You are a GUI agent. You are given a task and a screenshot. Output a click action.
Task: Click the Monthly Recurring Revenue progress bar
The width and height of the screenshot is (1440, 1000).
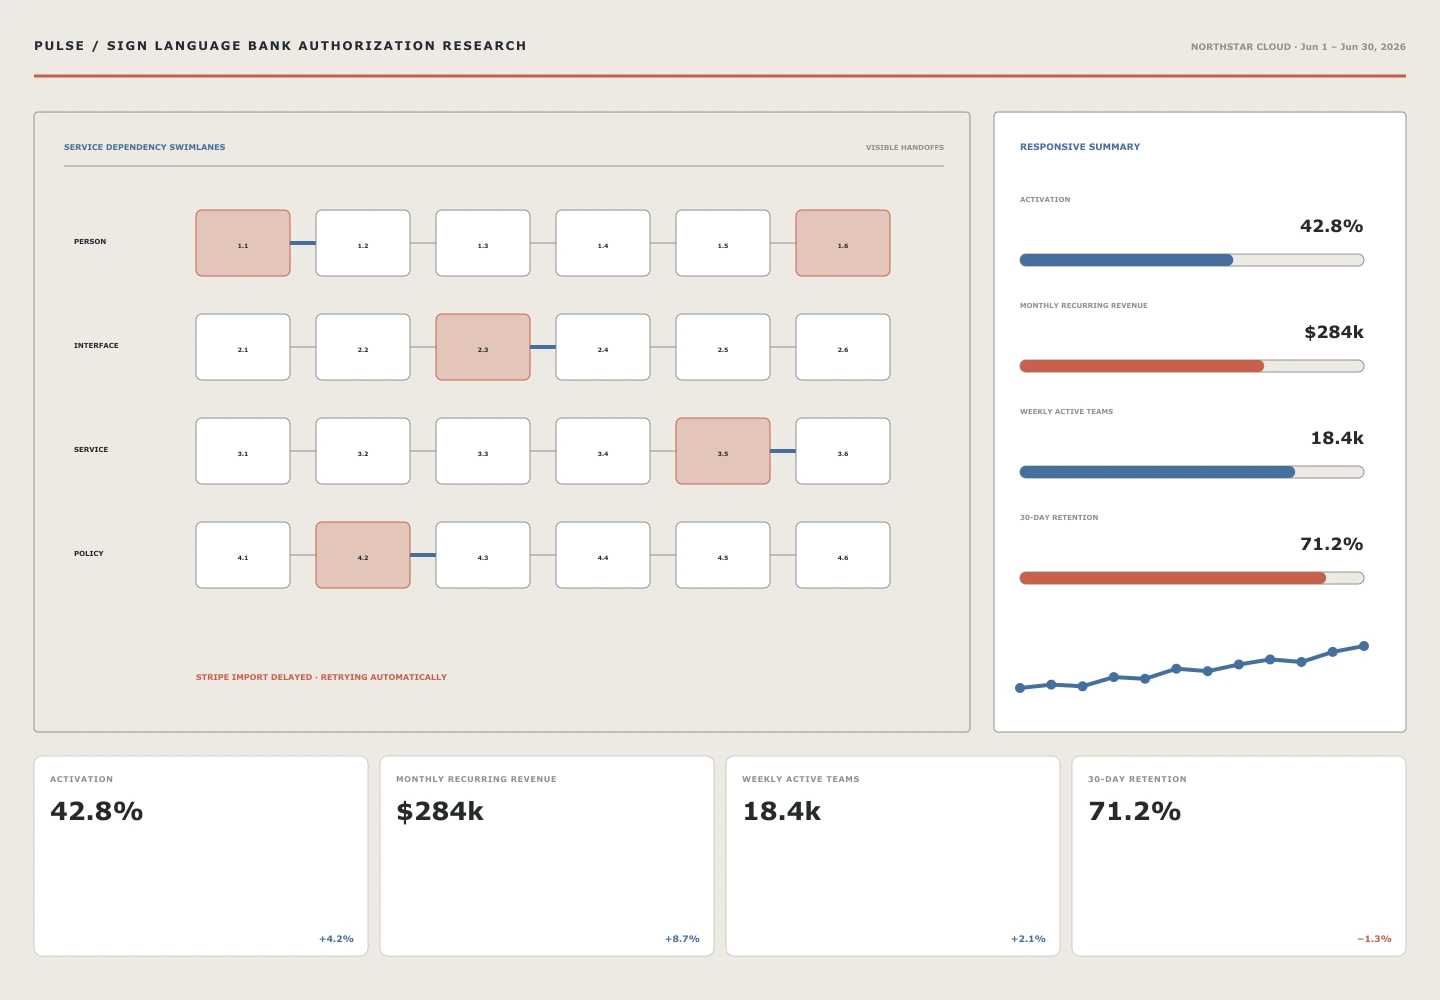(1192, 366)
